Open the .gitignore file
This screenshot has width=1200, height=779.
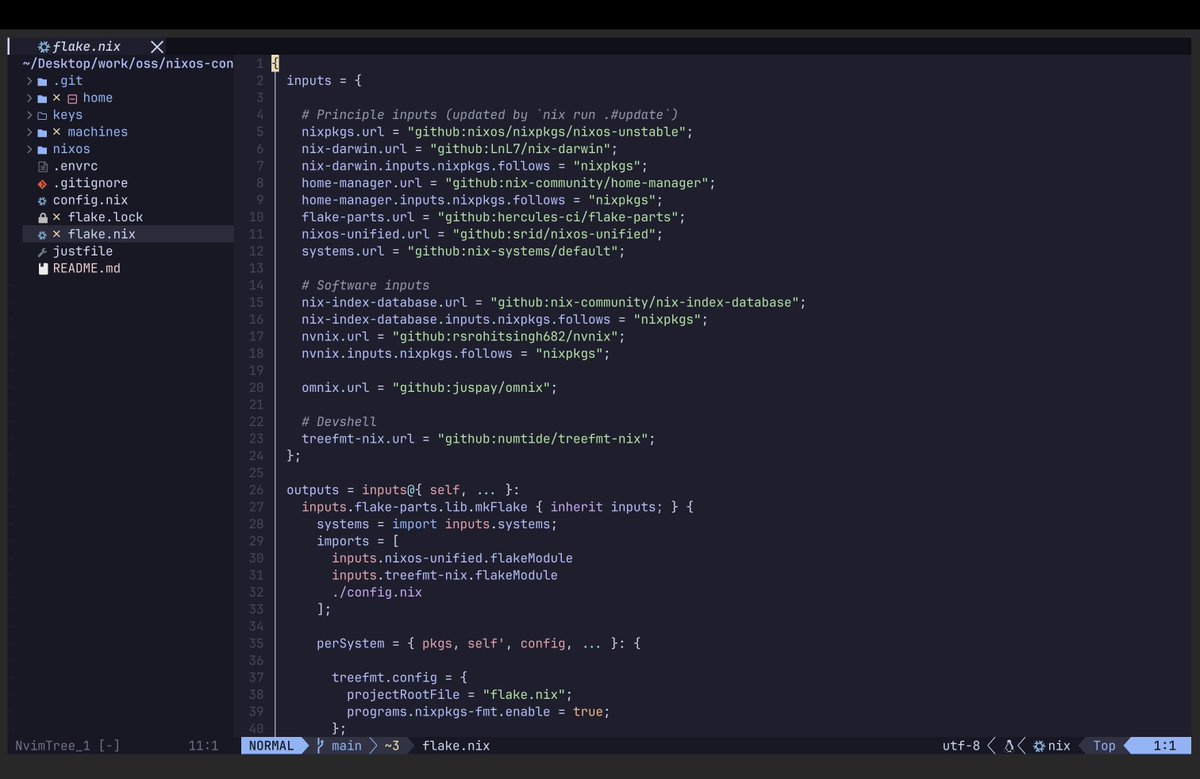click(x=90, y=183)
